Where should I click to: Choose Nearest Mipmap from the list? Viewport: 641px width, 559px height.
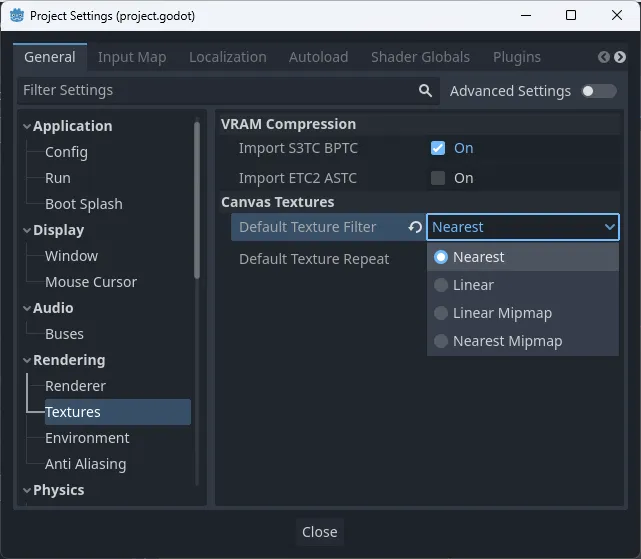click(x=507, y=341)
